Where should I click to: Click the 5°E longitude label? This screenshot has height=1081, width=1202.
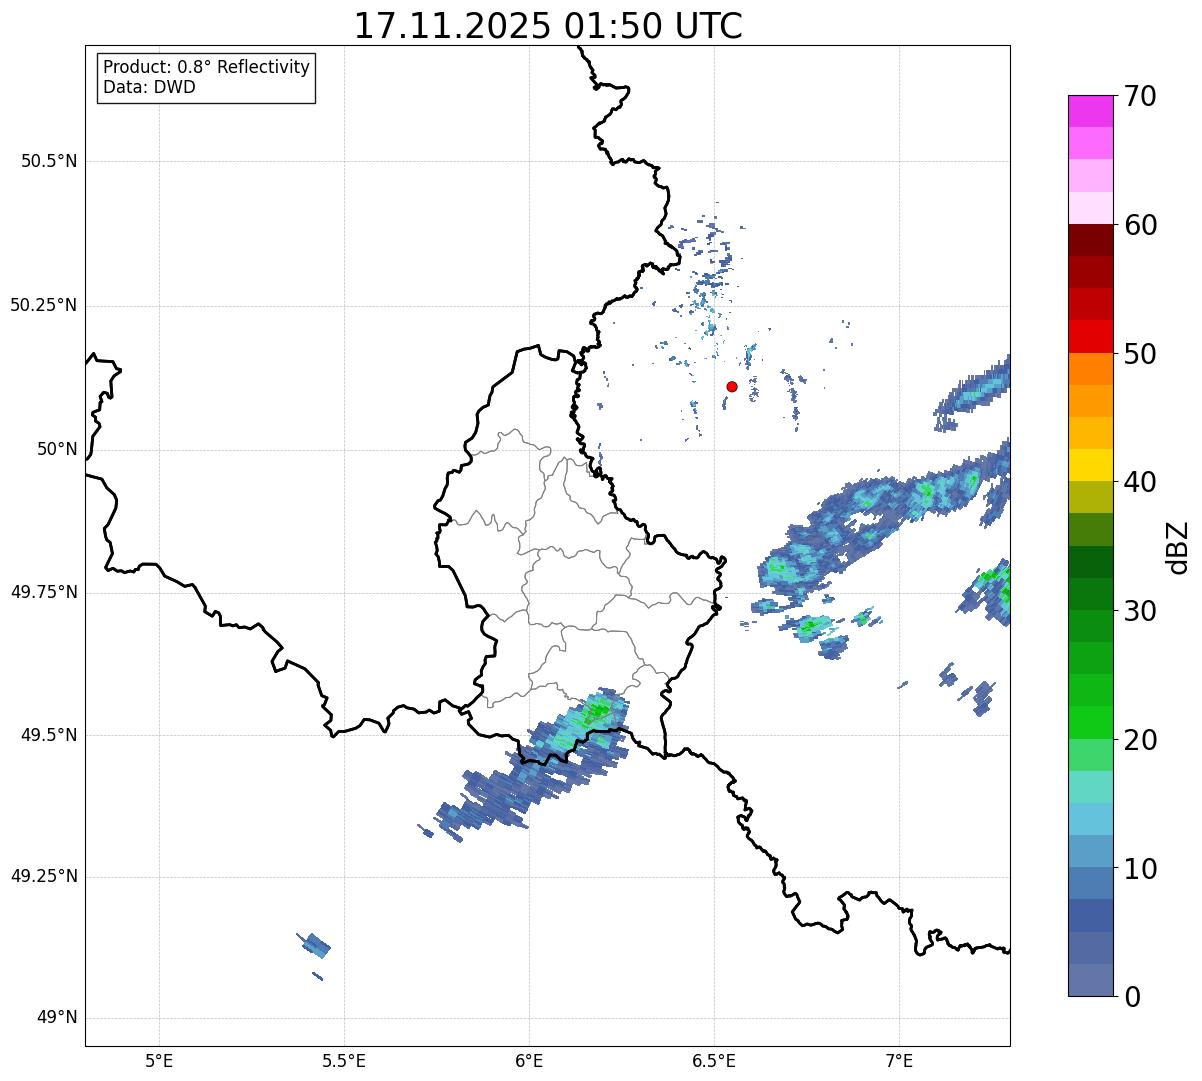159,1060
